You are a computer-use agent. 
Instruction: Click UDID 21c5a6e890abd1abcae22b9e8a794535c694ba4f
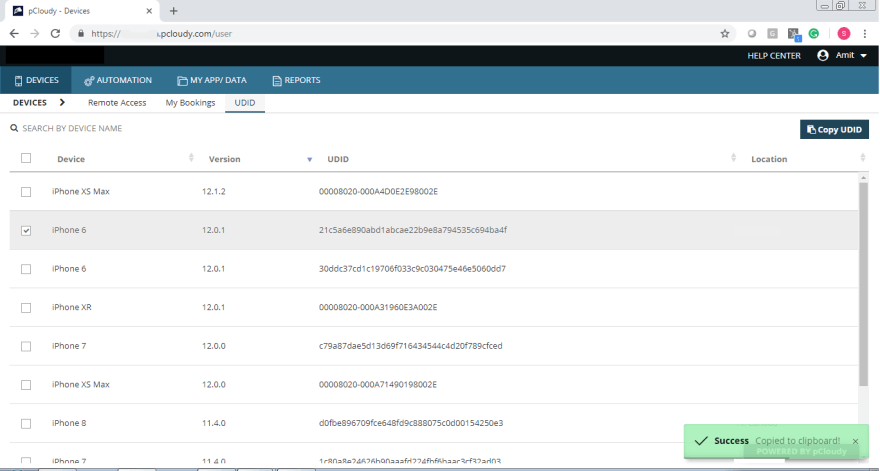413,230
